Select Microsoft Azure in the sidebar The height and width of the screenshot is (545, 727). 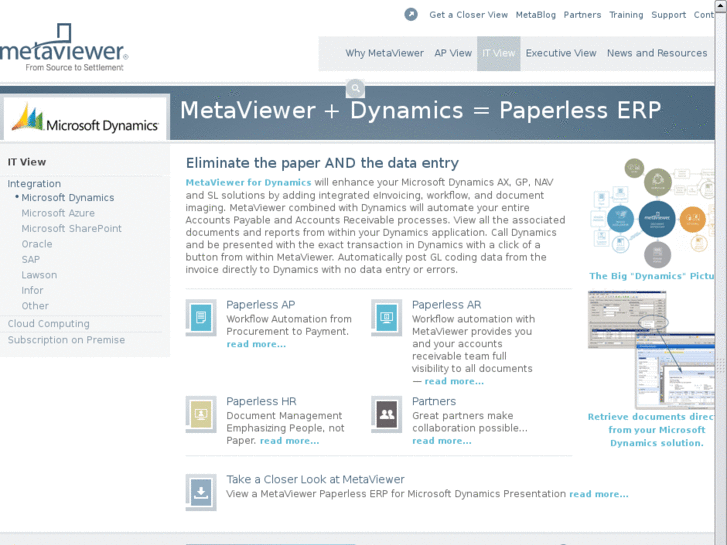tap(58, 213)
